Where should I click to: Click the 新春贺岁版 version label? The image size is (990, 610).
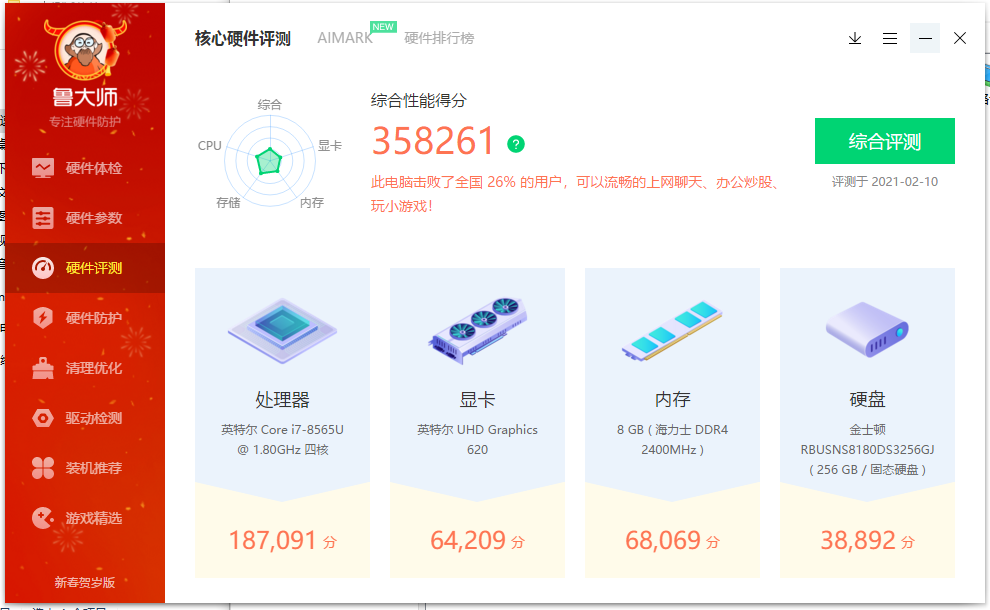[x=85, y=582]
